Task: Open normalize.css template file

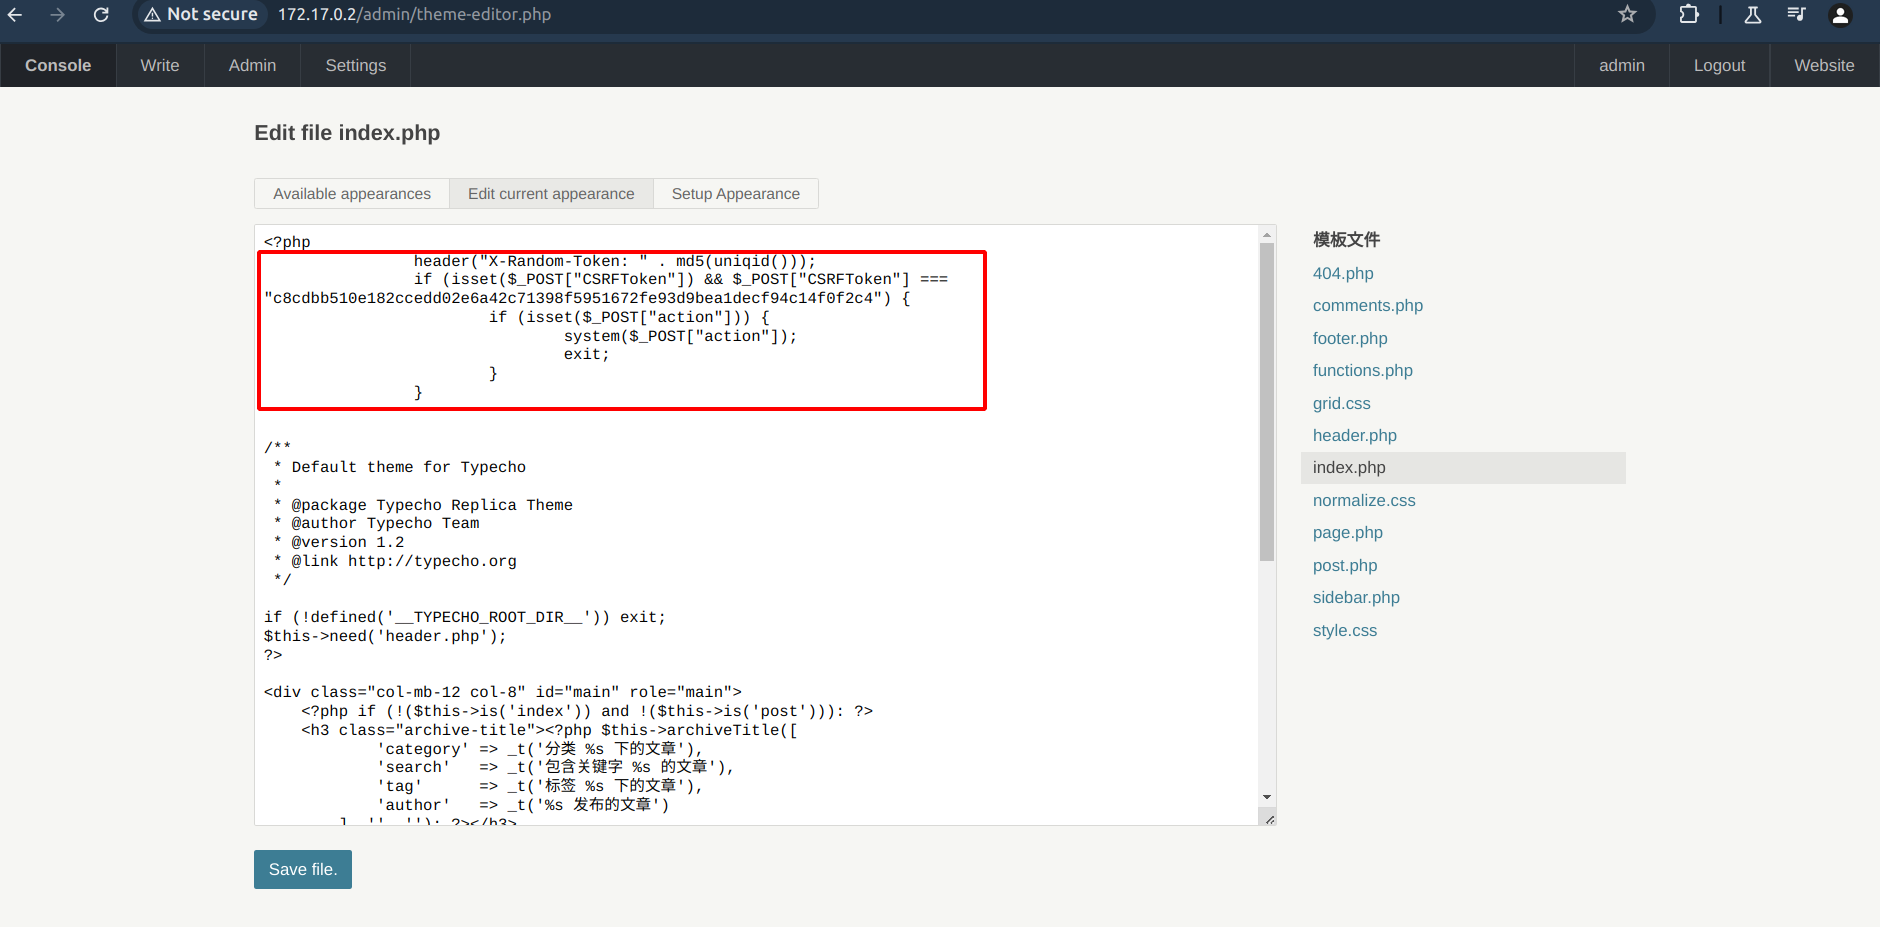Action: (x=1364, y=501)
